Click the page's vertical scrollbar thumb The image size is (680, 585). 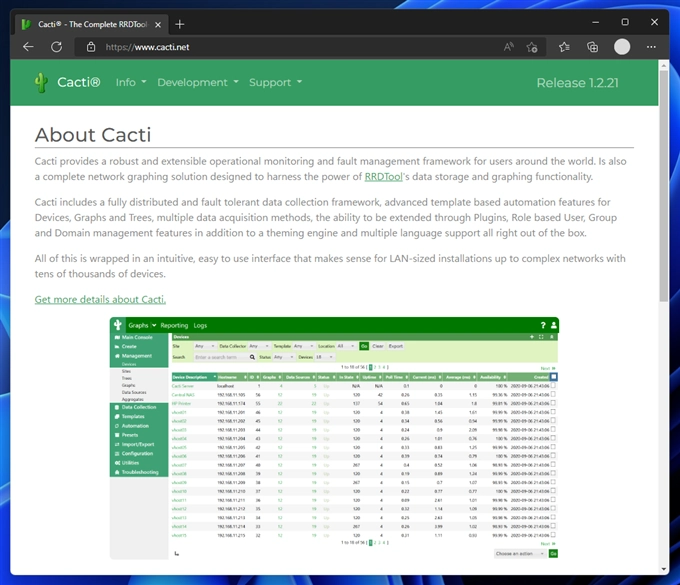pyautogui.click(x=664, y=186)
